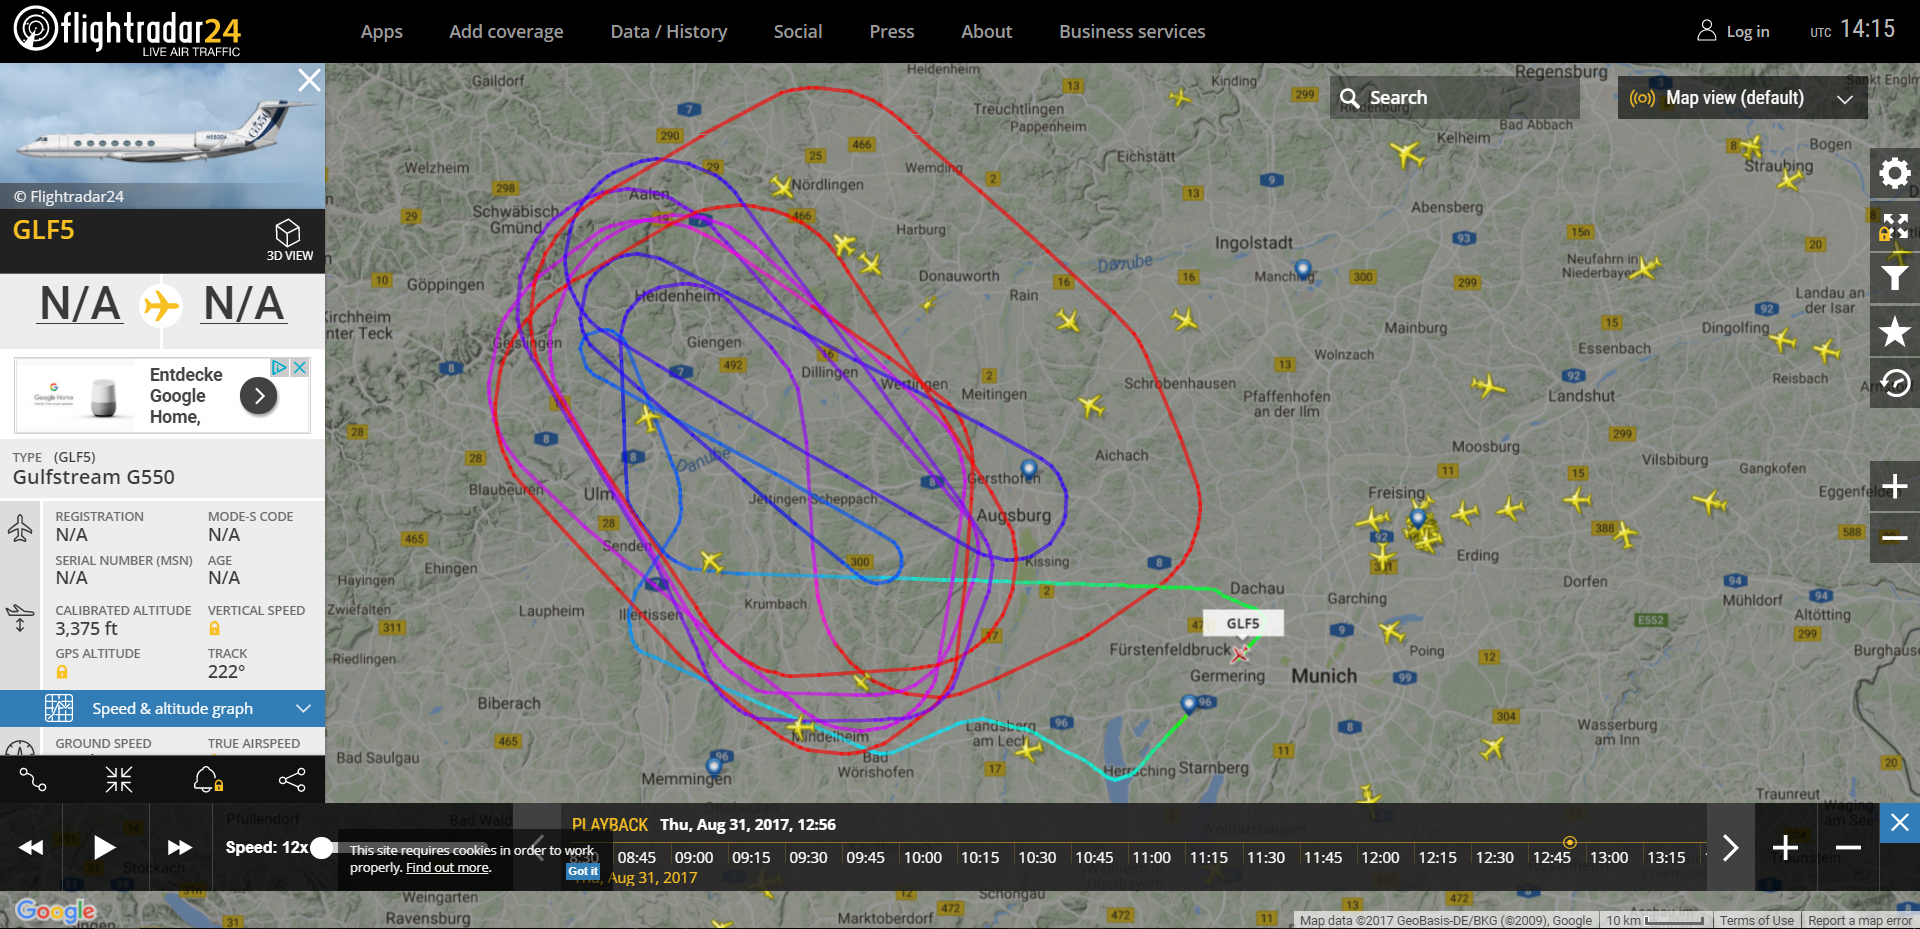Open Report a map error link

(x=1859, y=920)
